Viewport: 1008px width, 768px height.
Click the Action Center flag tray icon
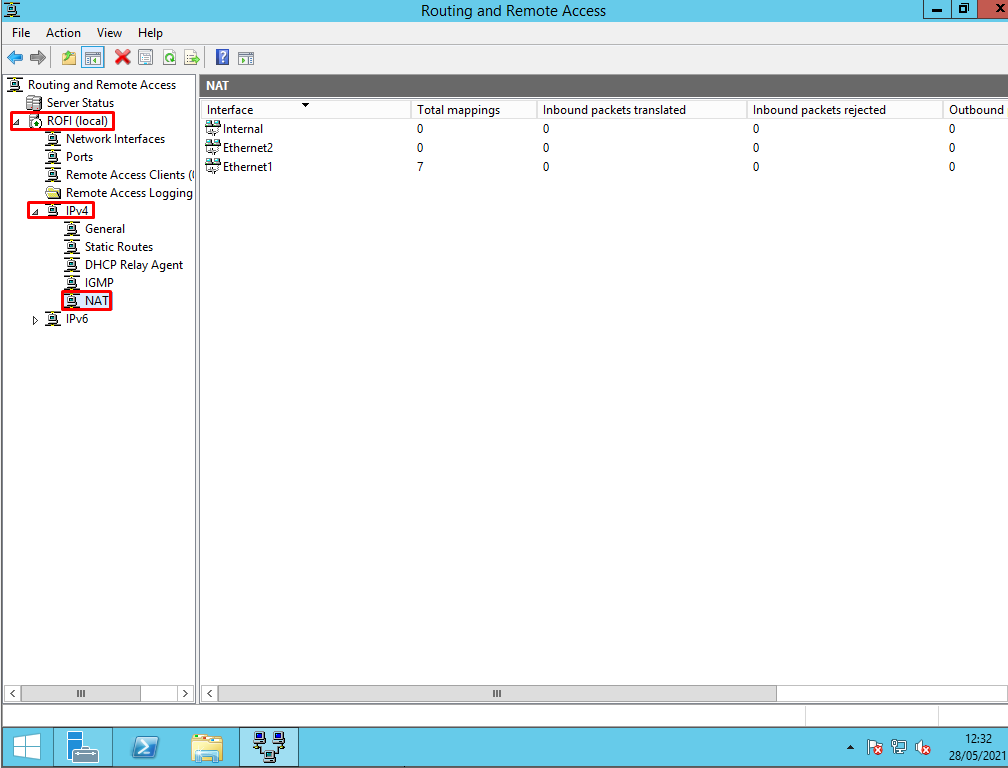pos(874,747)
